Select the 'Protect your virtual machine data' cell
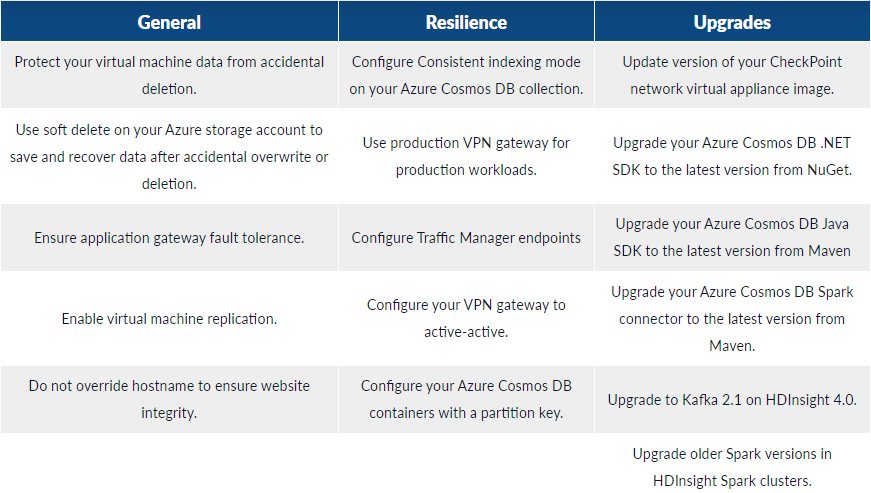 coord(169,75)
